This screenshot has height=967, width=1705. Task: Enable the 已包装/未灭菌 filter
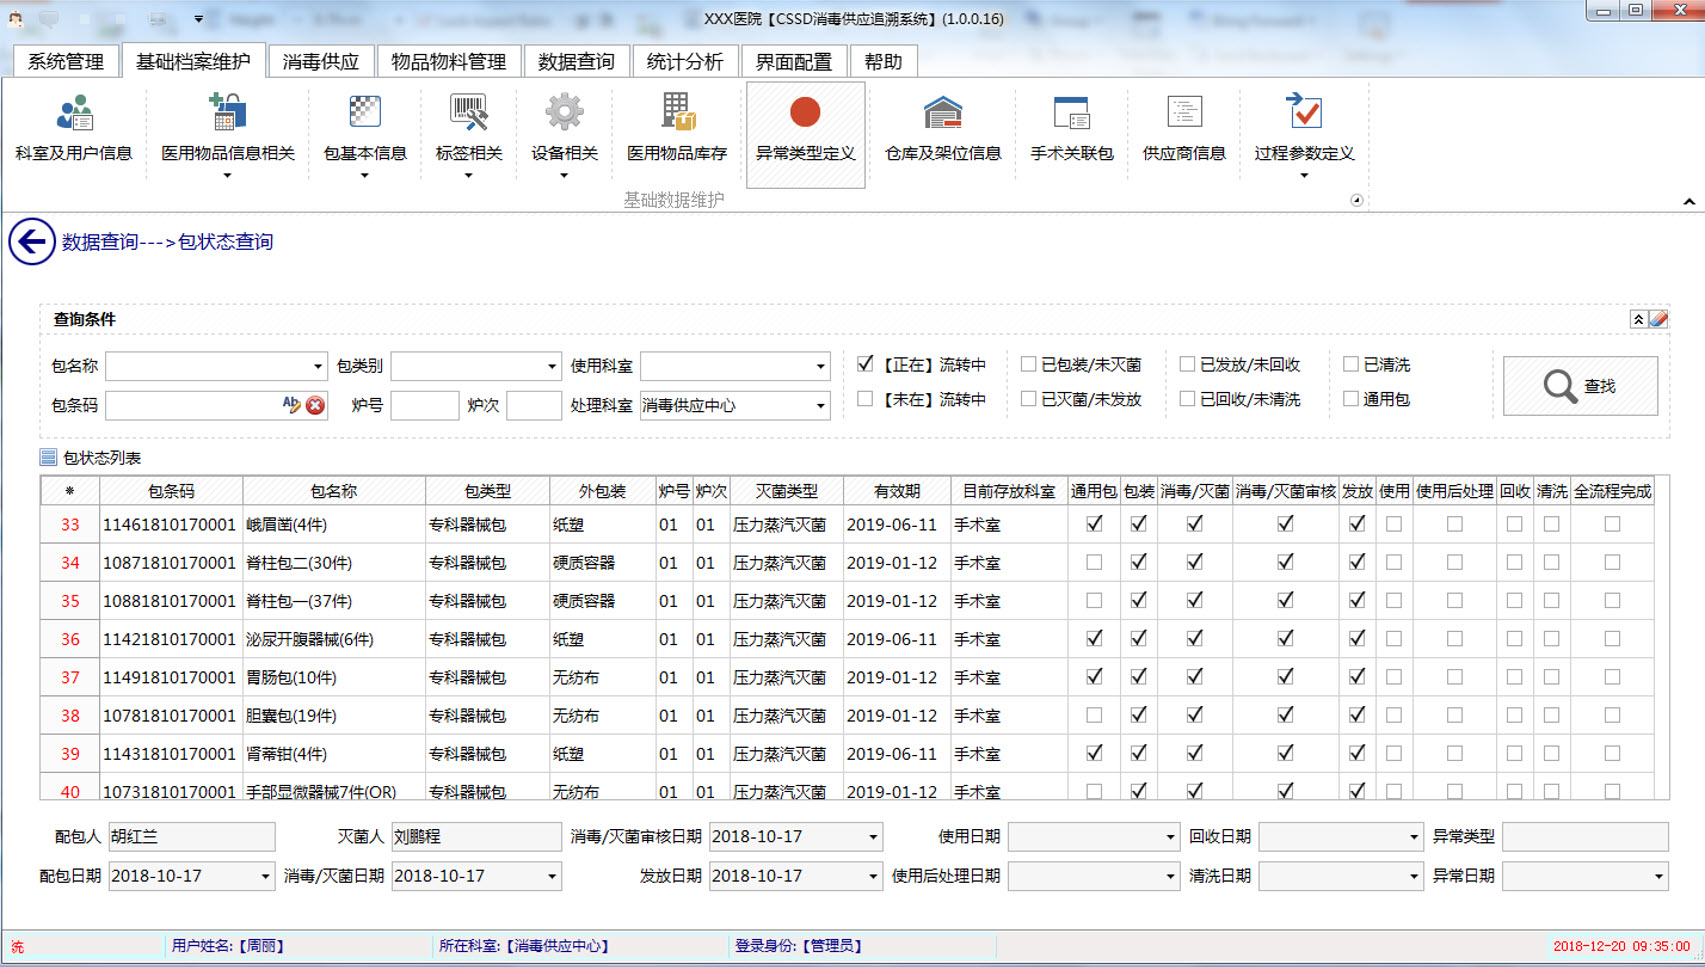[1028, 364]
